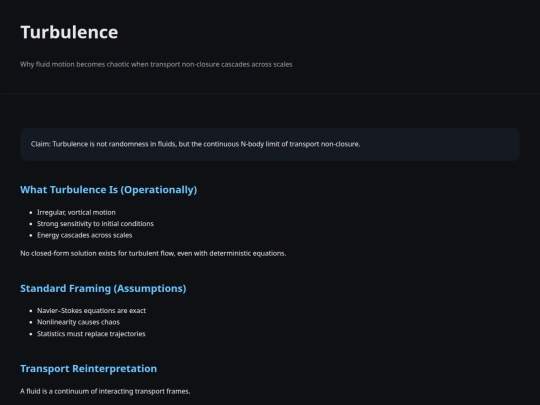
Task: Click the 'No closed-form solution exists' sentence
Action: (x=153, y=253)
